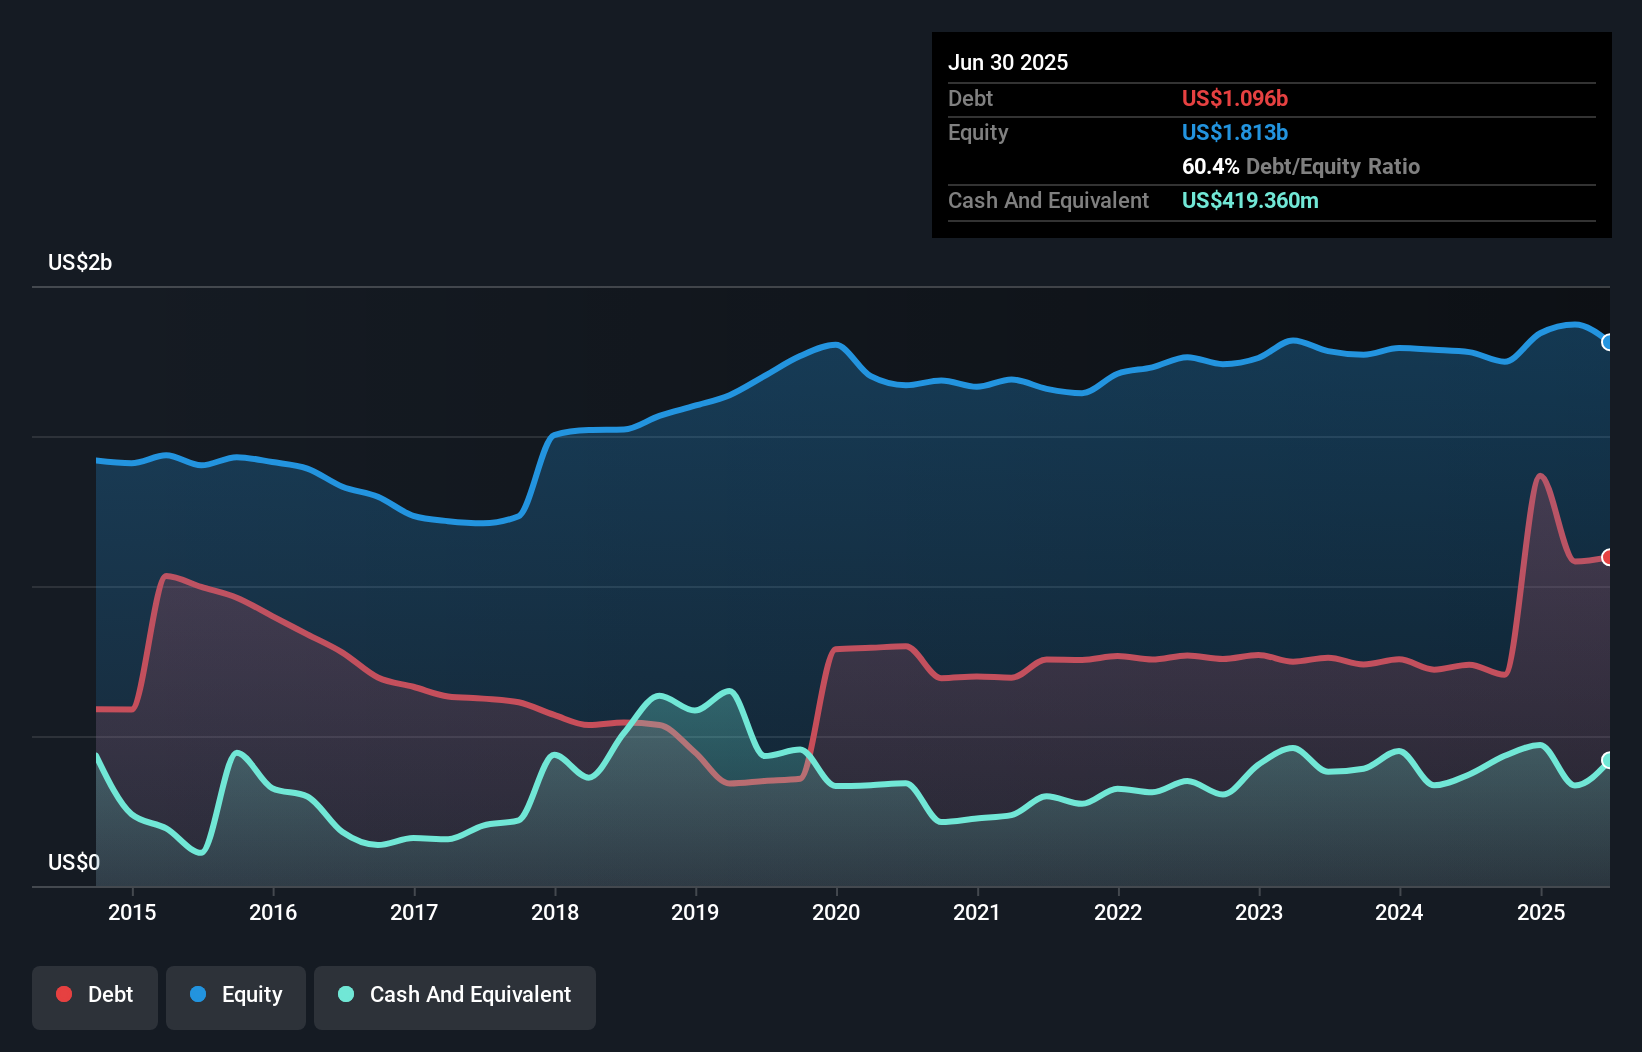
Task: Expand the Jun 30 2025 tooltip header
Action: (x=1009, y=62)
